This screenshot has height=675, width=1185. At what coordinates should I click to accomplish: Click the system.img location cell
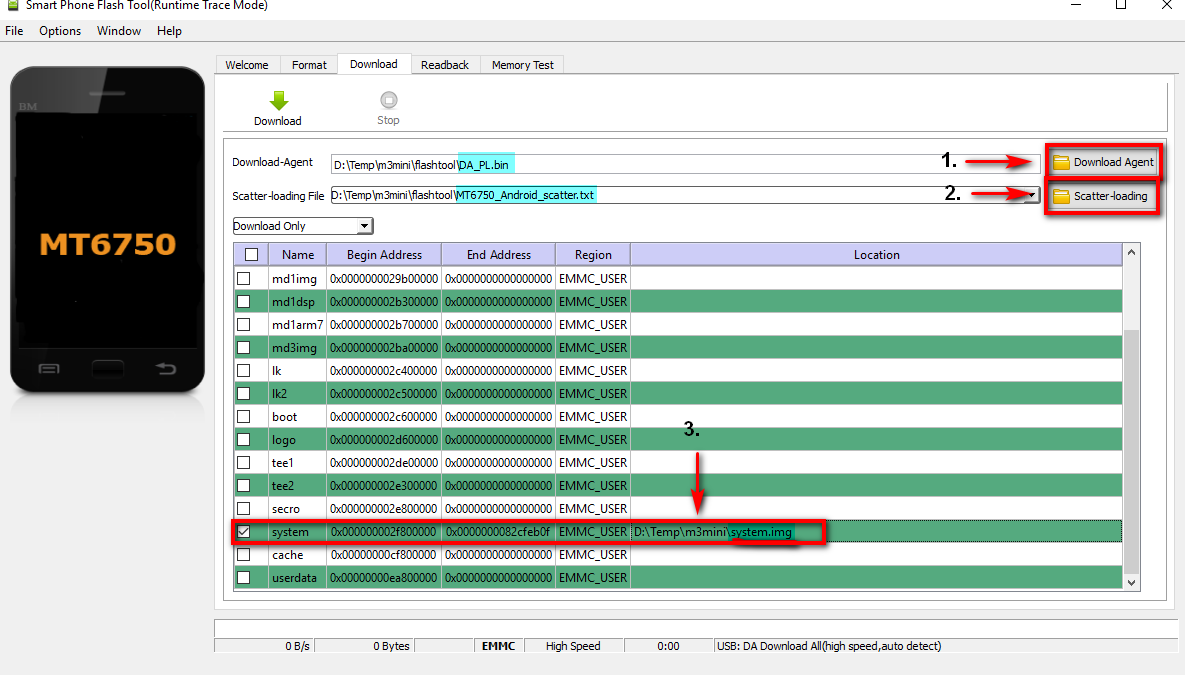click(713, 532)
